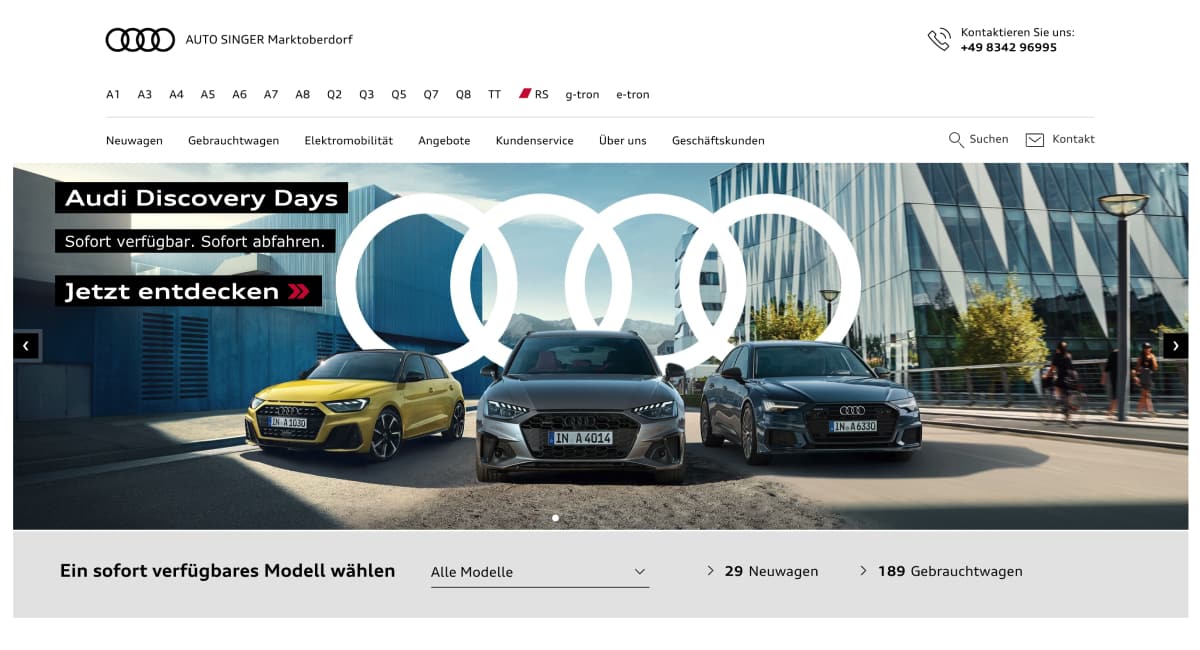Click the Kontakt link text
The height and width of the screenshot is (650, 1200).
point(1073,139)
